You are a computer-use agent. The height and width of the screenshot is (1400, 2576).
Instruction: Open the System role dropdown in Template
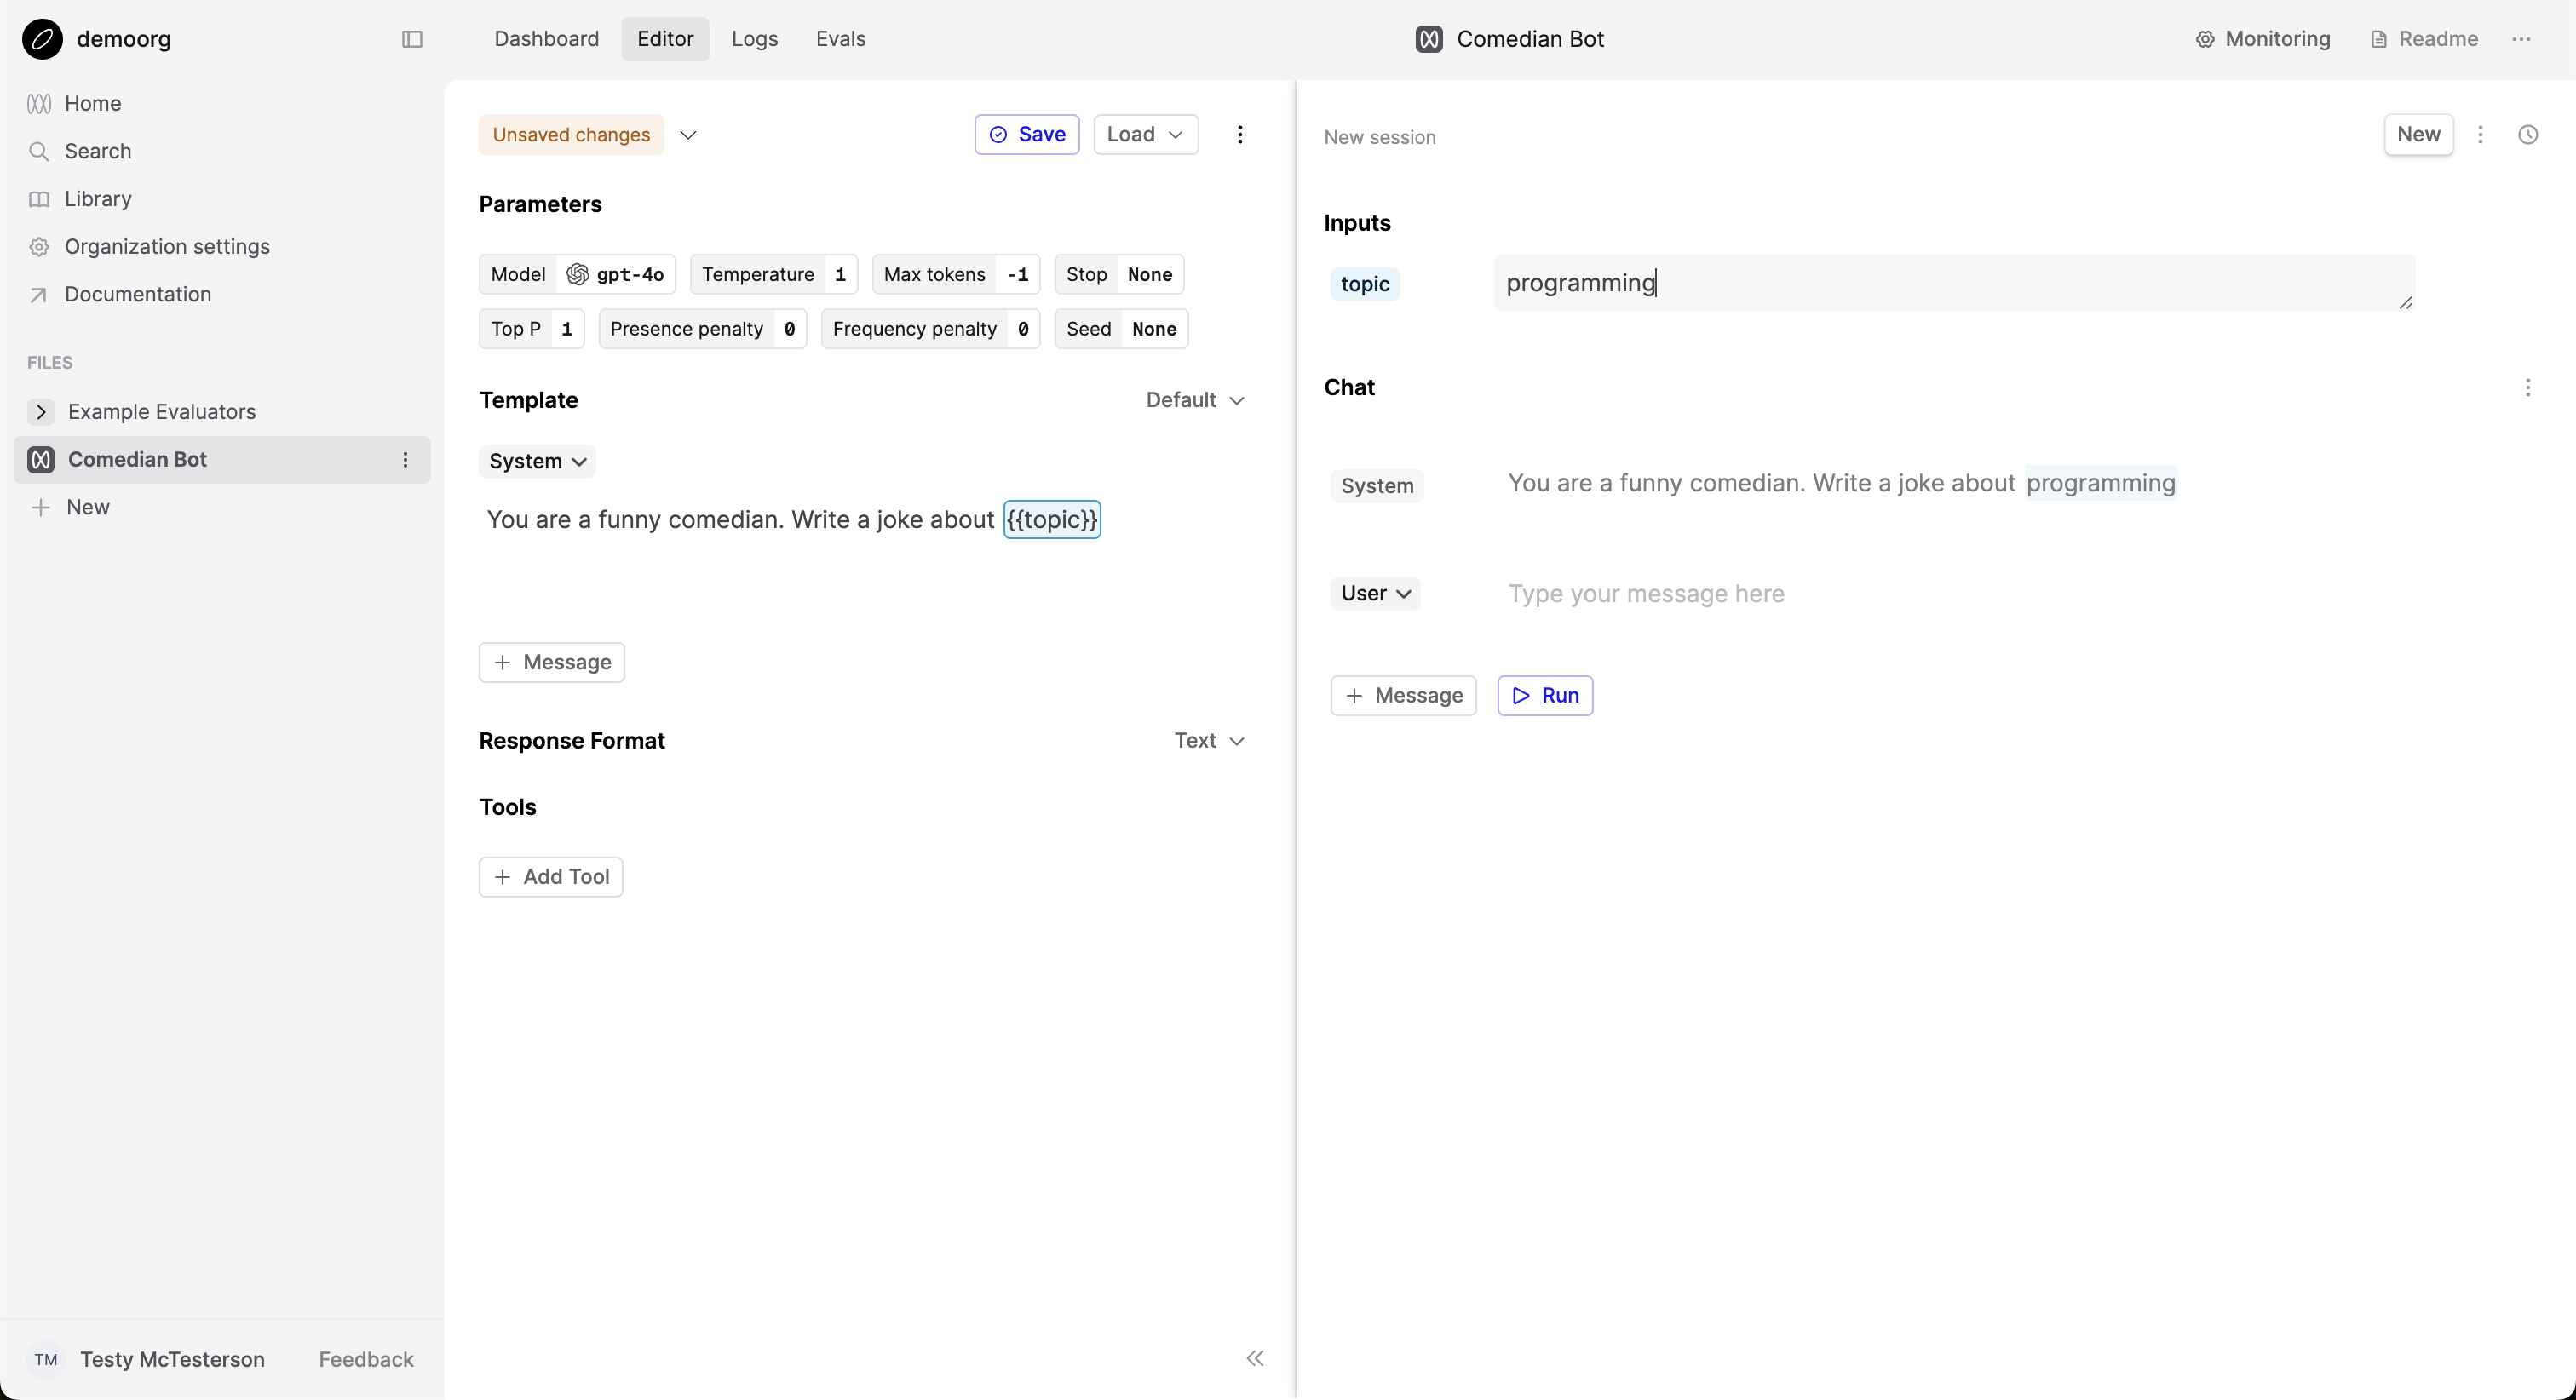point(536,461)
